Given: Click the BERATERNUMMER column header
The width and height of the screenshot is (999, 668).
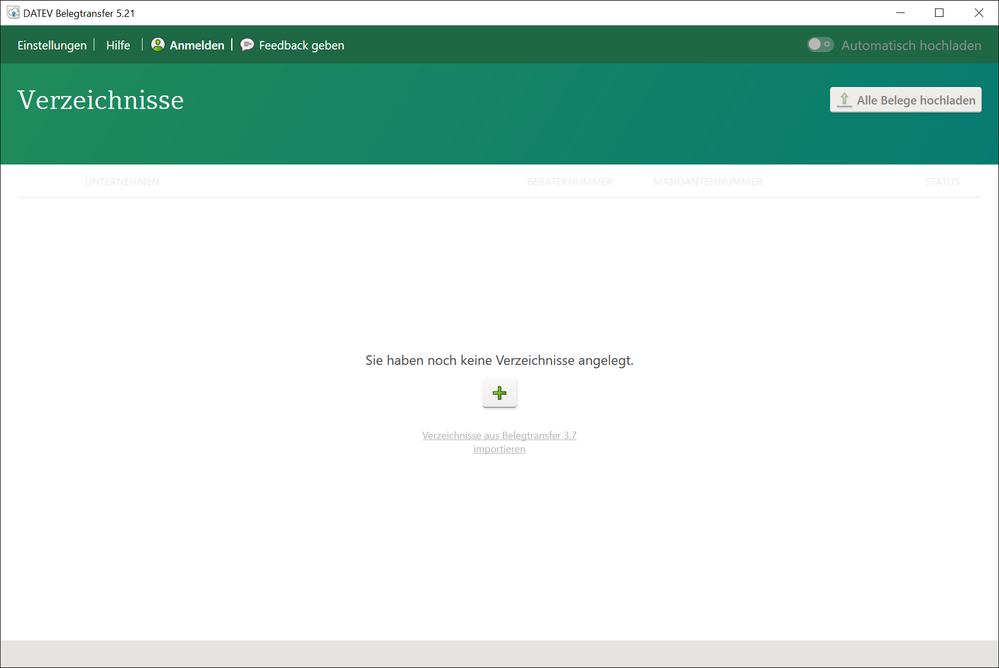Looking at the screenshot, I should [x=569, y=182].
